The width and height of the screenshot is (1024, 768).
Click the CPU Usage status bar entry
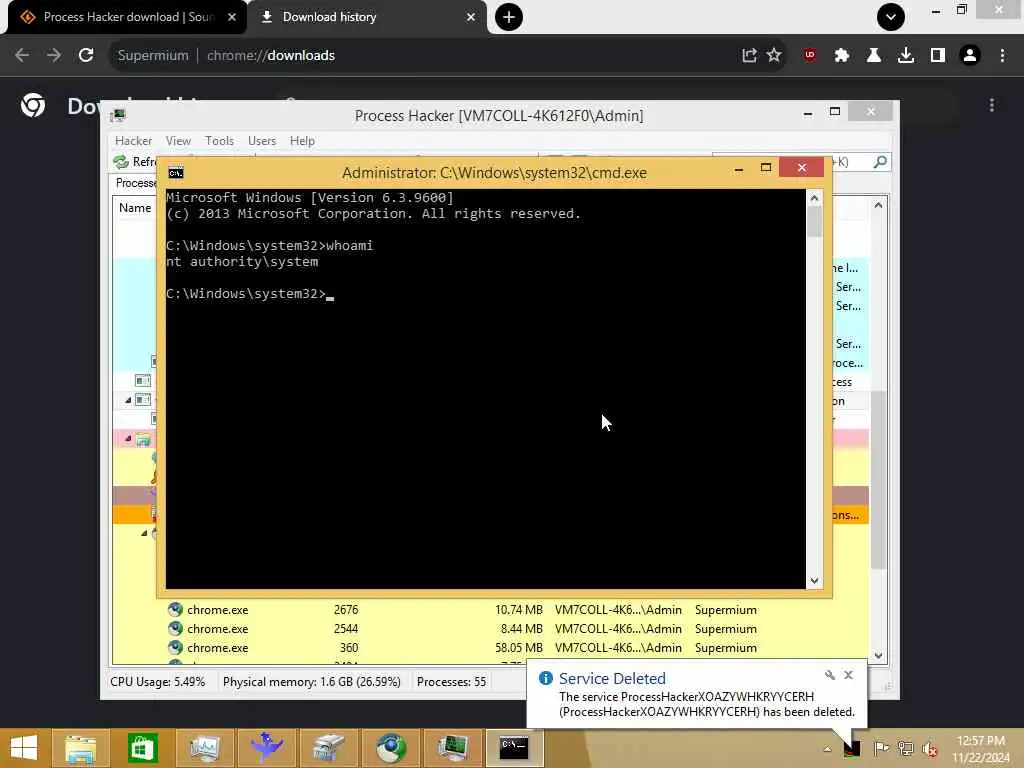coord(157,682)
